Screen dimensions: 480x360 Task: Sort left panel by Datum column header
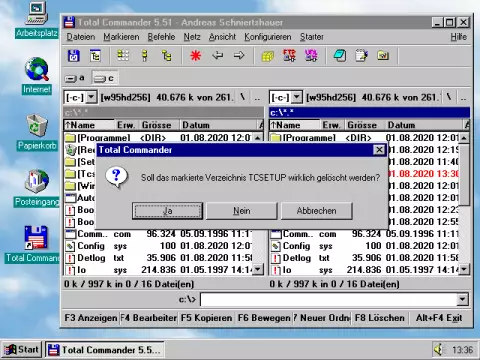coord(218,125)
